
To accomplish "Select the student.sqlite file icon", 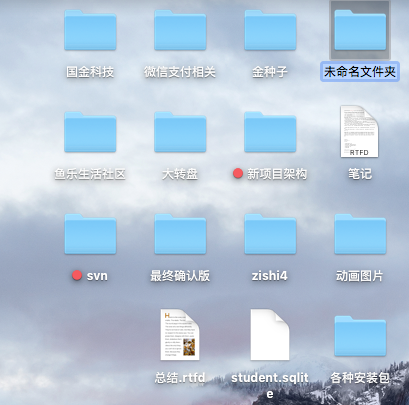I will coord(270,334).
